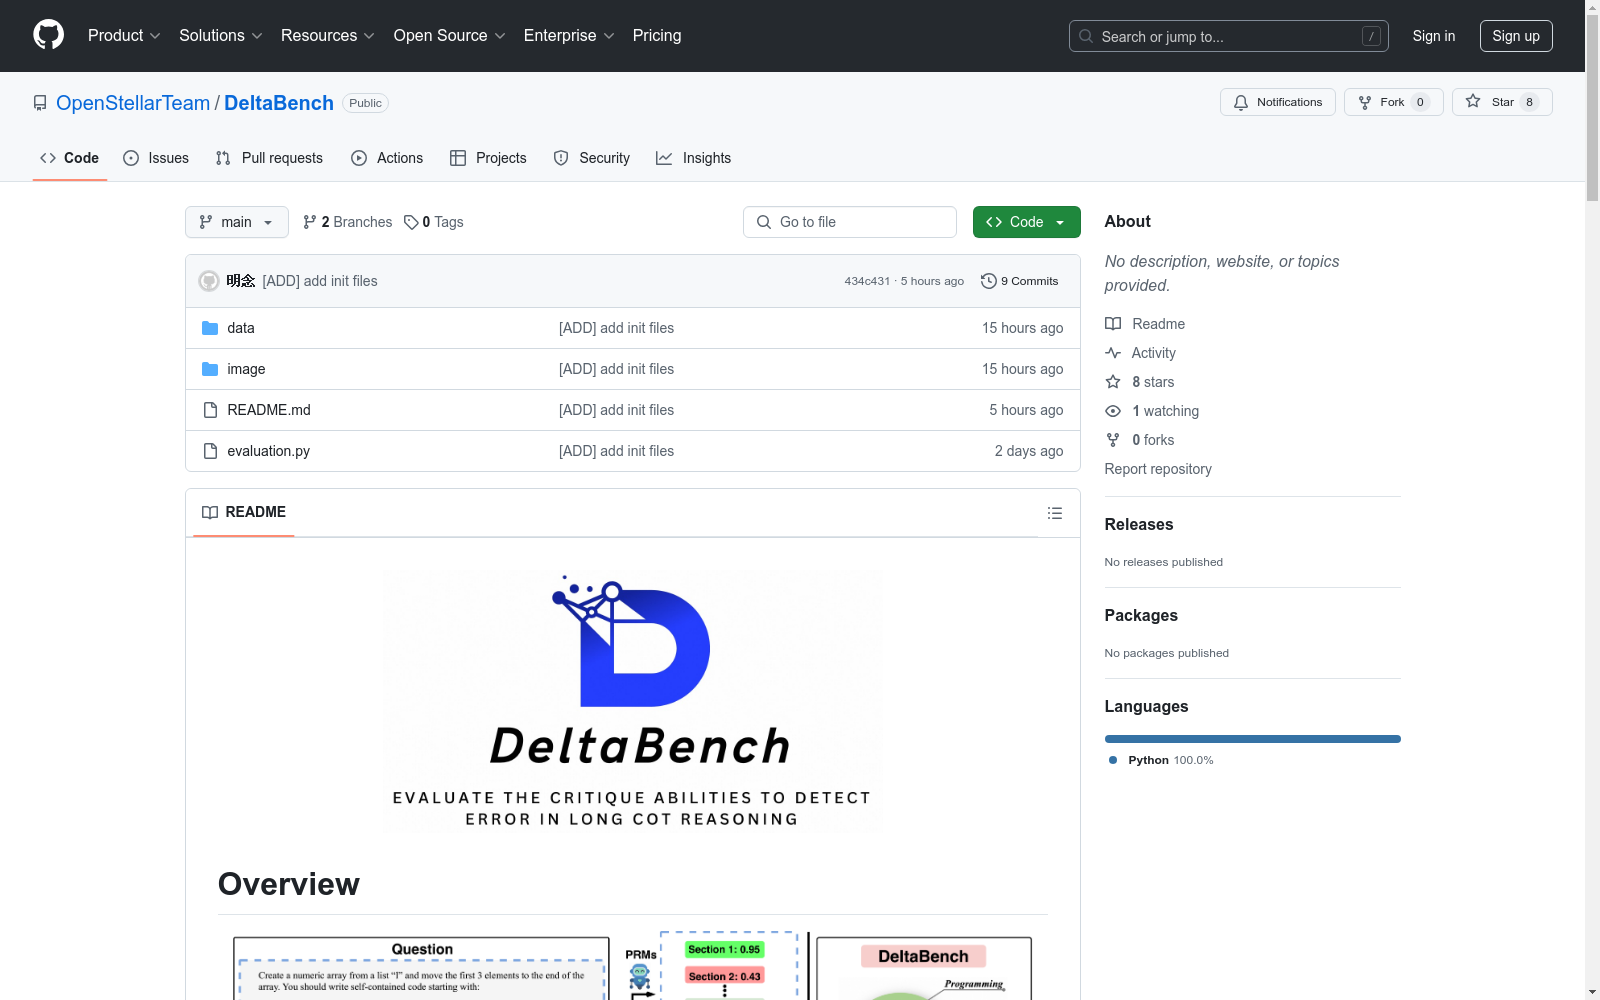
Task: Open the commit hash 434c431
Action: pos(867,281)
